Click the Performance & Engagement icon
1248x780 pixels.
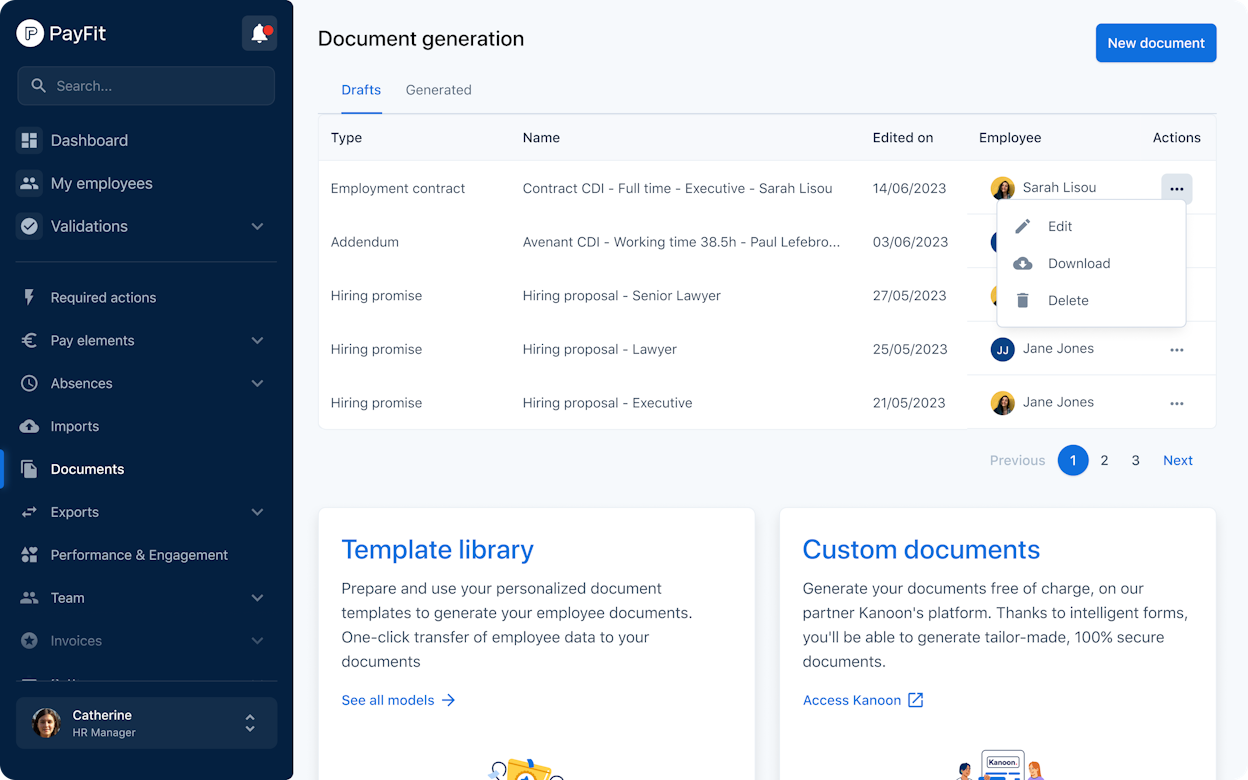point(29,555)
